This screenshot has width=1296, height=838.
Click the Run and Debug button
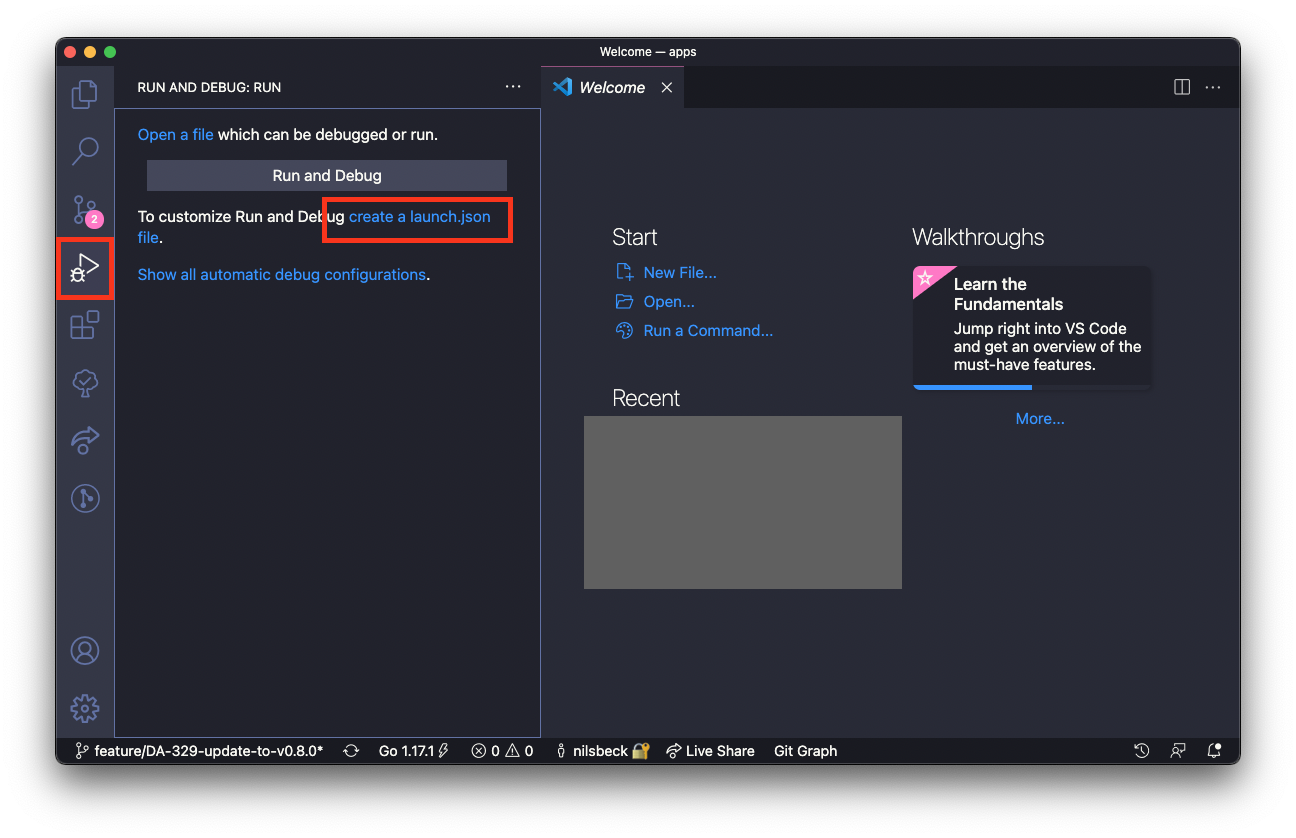327,175
